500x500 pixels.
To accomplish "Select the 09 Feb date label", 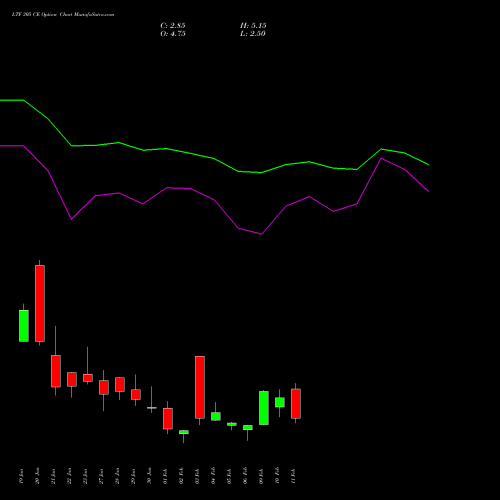I will (x=262, y=476).
